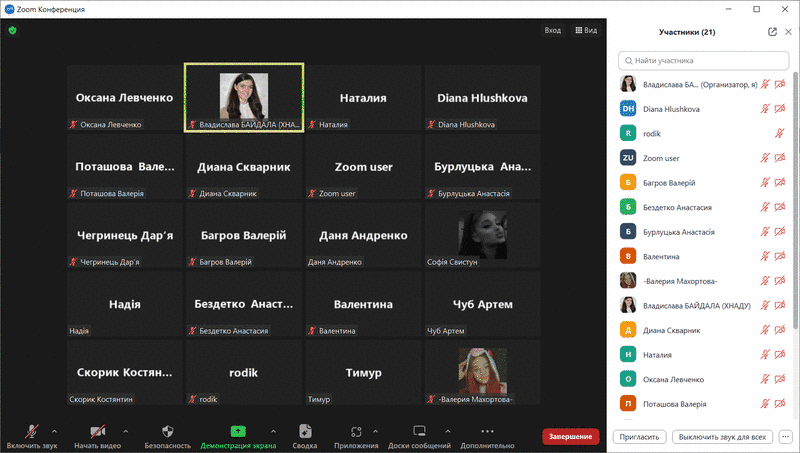The image size is (800, 453).
Task: Expand video options arrow beside Начать видео
Action: click(x=122, y=430)
